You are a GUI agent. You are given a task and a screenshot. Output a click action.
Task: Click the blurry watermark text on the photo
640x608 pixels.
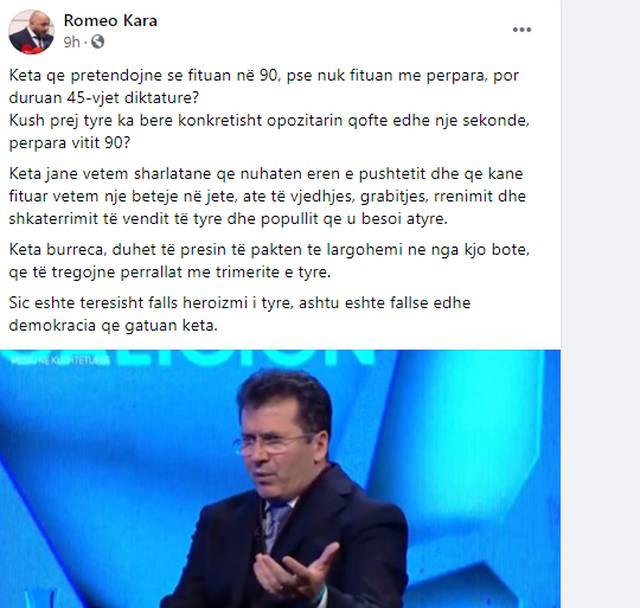click(60, 361)
